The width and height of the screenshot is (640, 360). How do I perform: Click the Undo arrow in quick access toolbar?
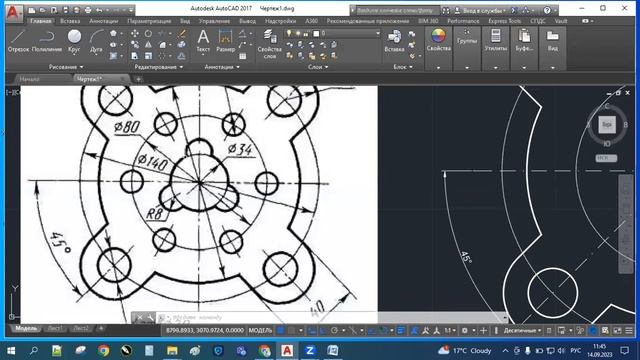(99, 10)
